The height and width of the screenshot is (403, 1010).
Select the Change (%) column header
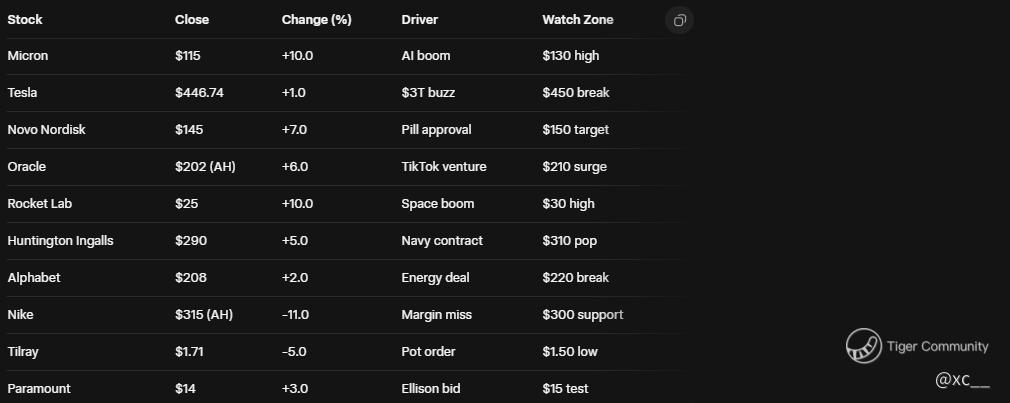316,20
